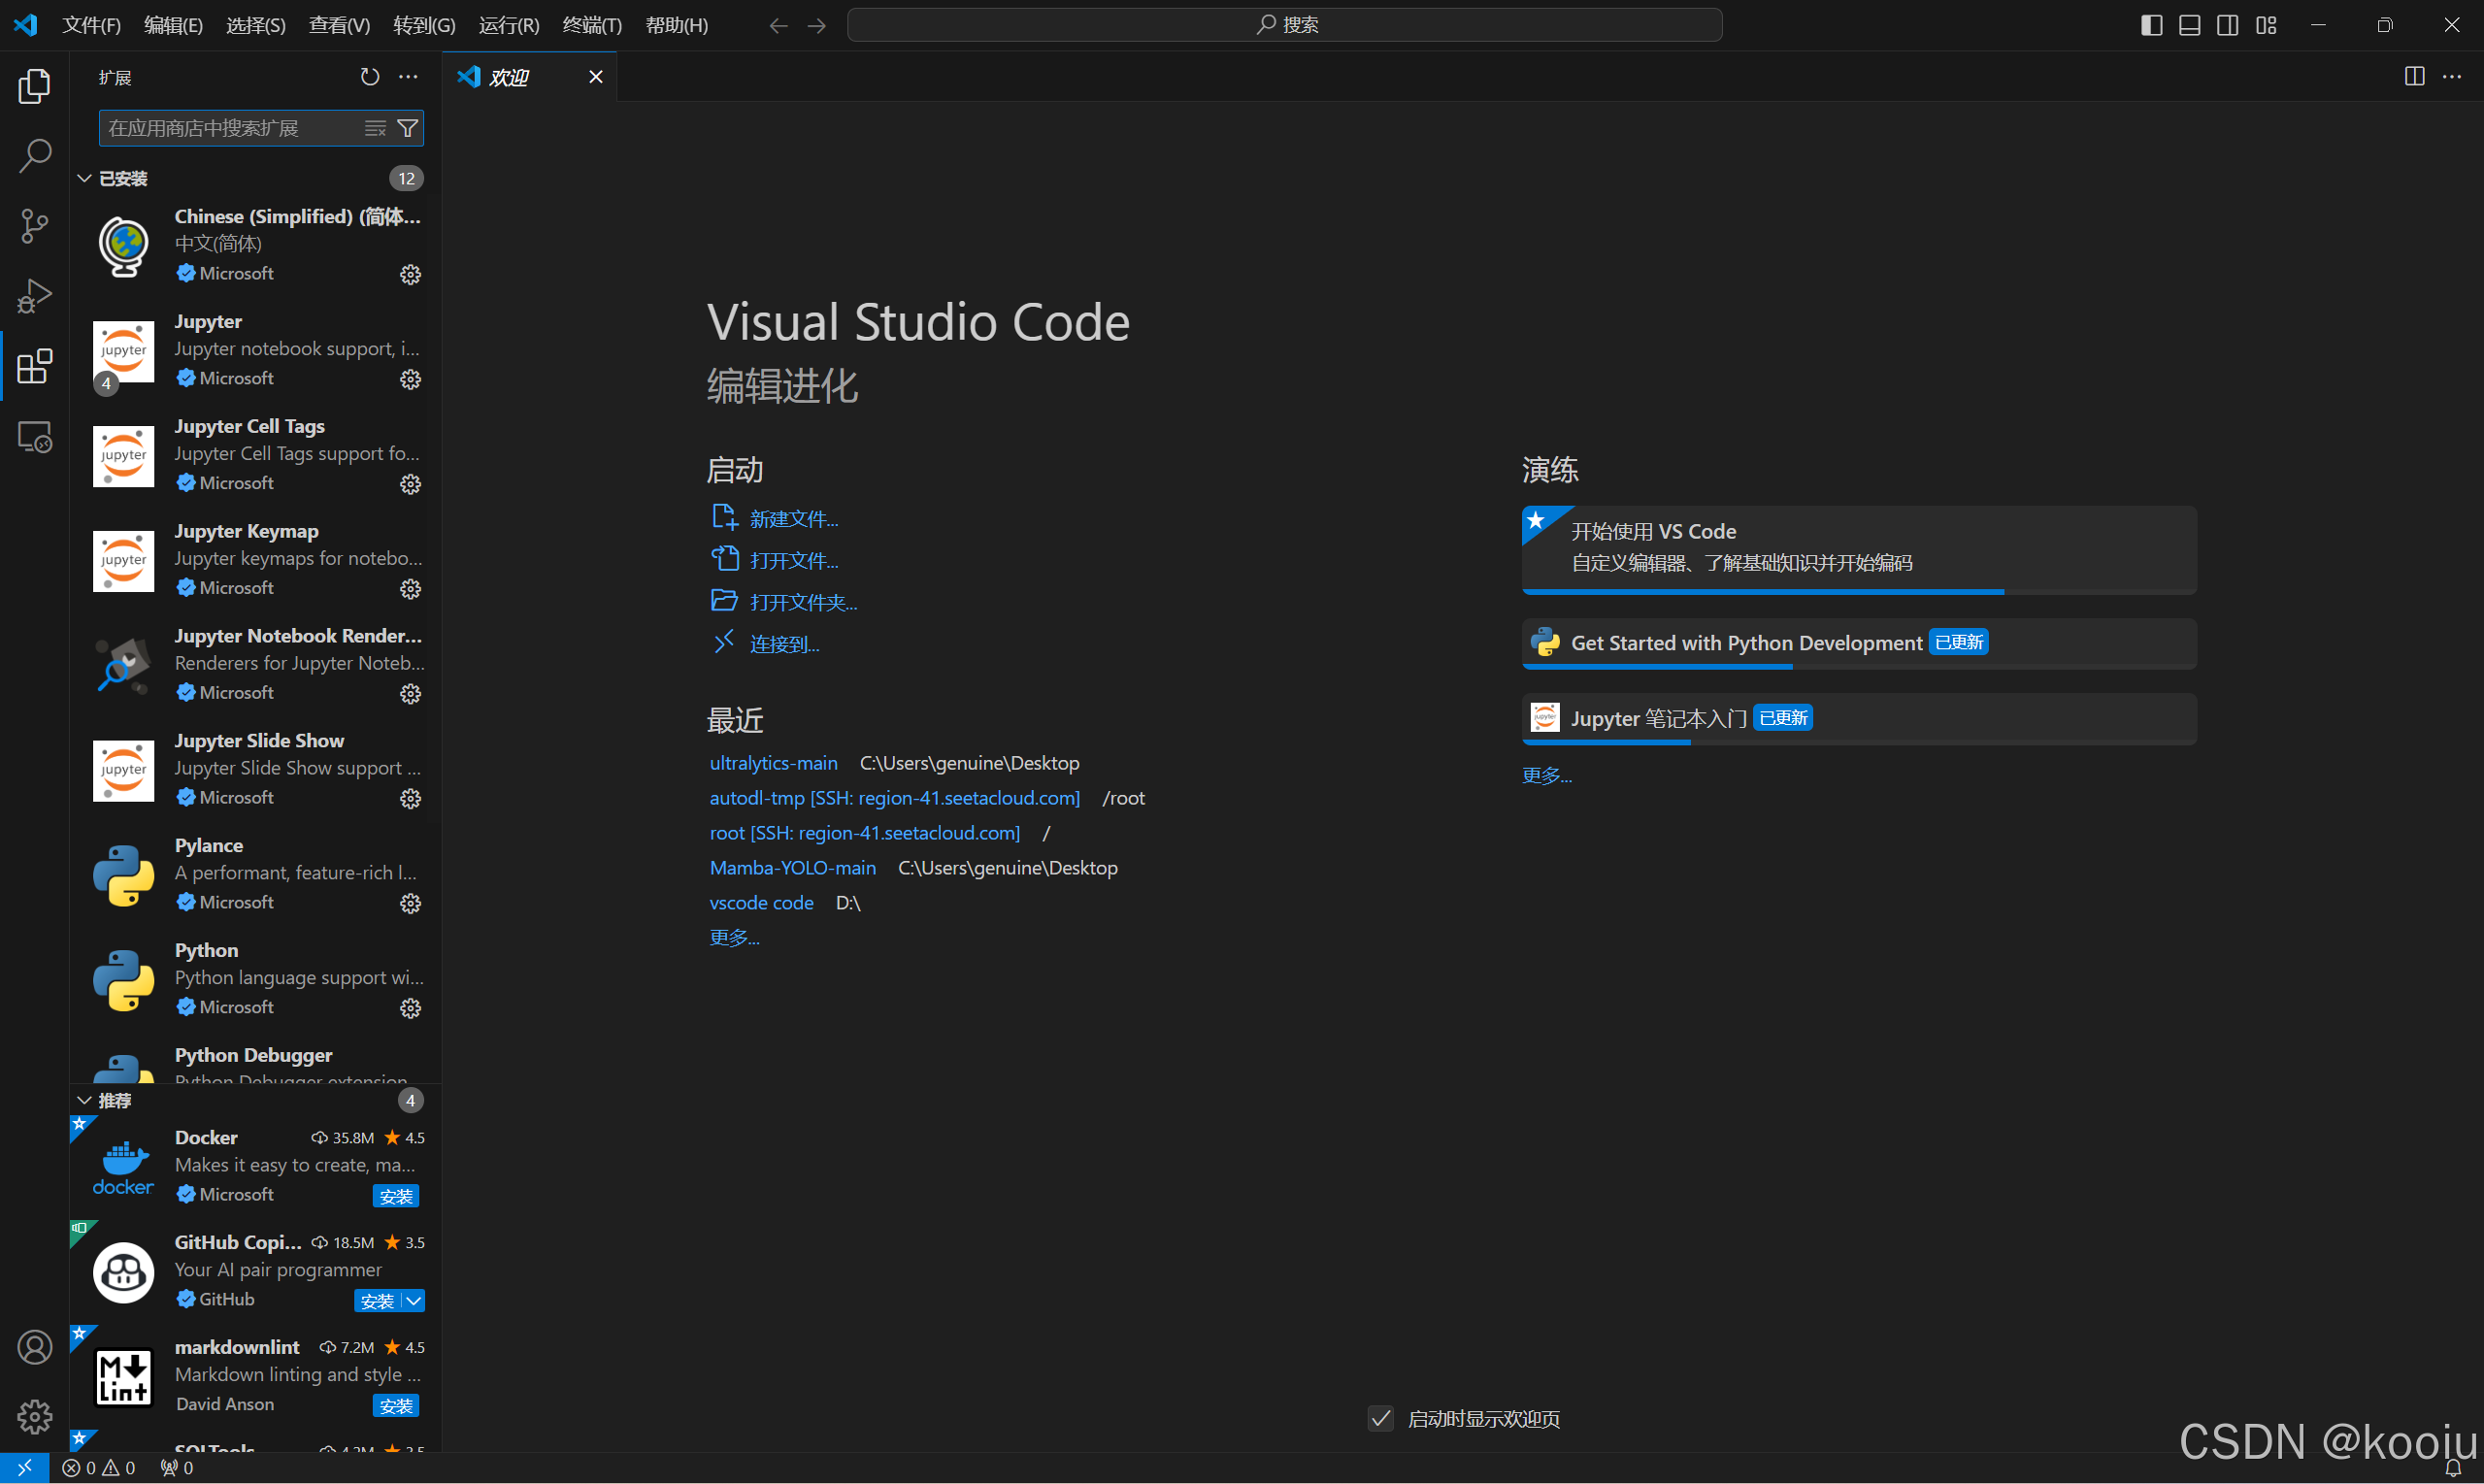Click the filter extensions funnel icon
The height and width of the screenshot is (1484, 2484).
click(x=408, y=128)
